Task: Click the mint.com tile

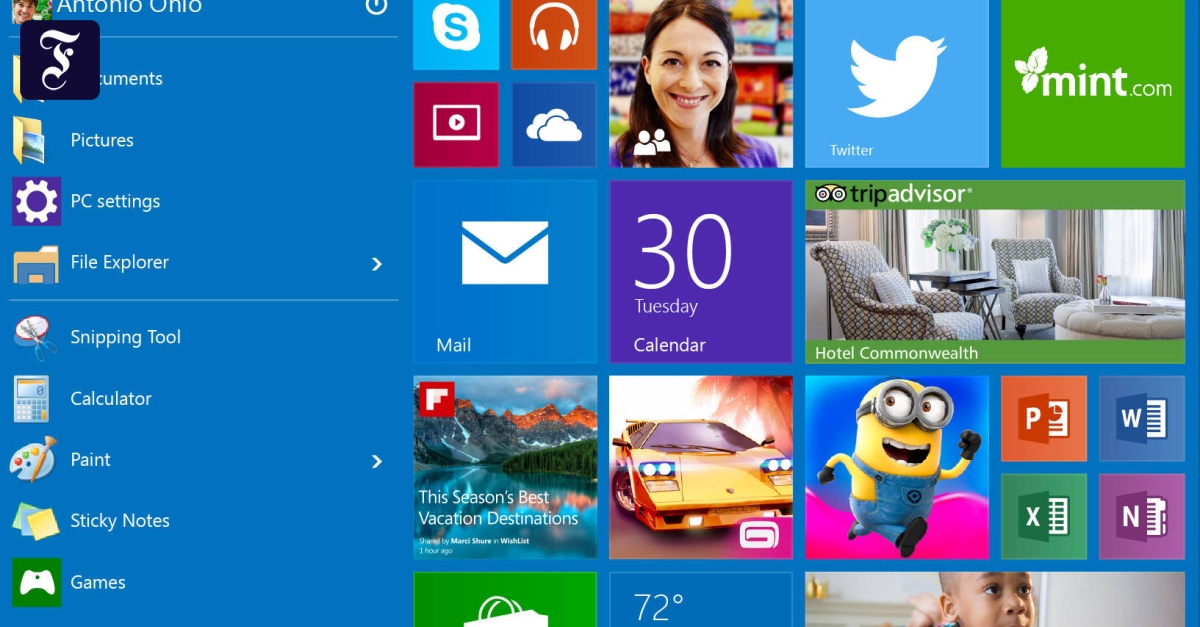Action: 1093,82
